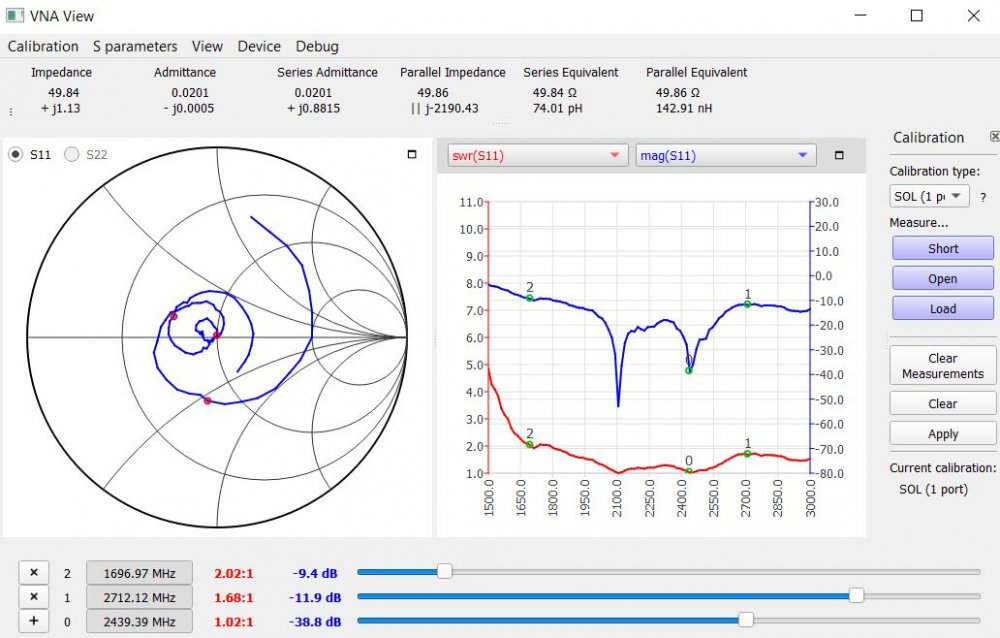1000x638 pixels.
Task: Remove marker 1 with its X button
Action: point(34,597)
